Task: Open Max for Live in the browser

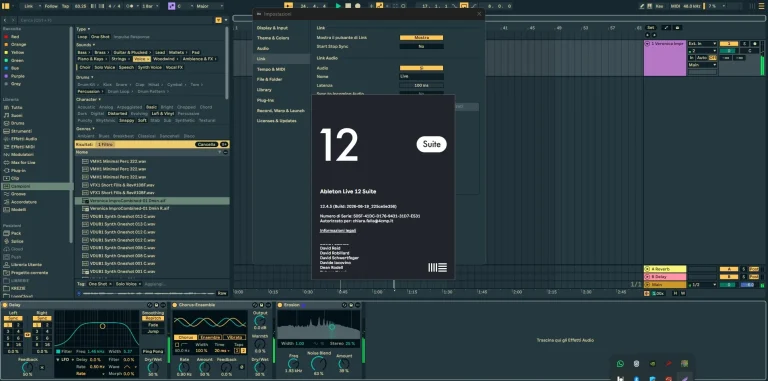Action: [23, 162]
